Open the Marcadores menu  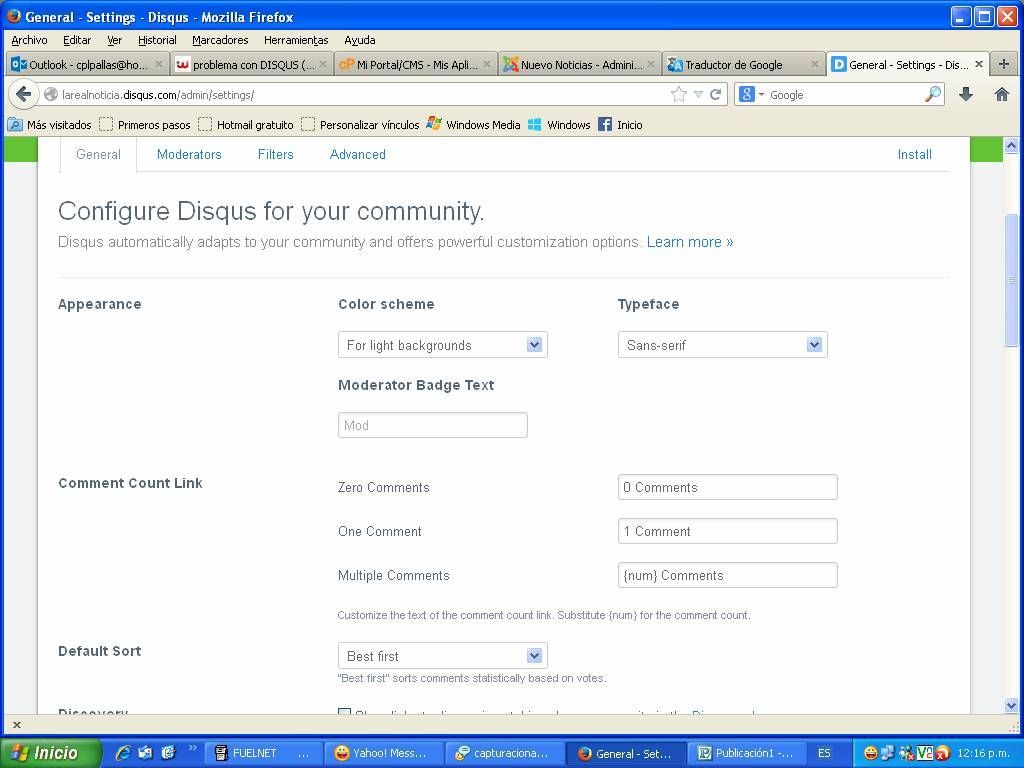220,40
